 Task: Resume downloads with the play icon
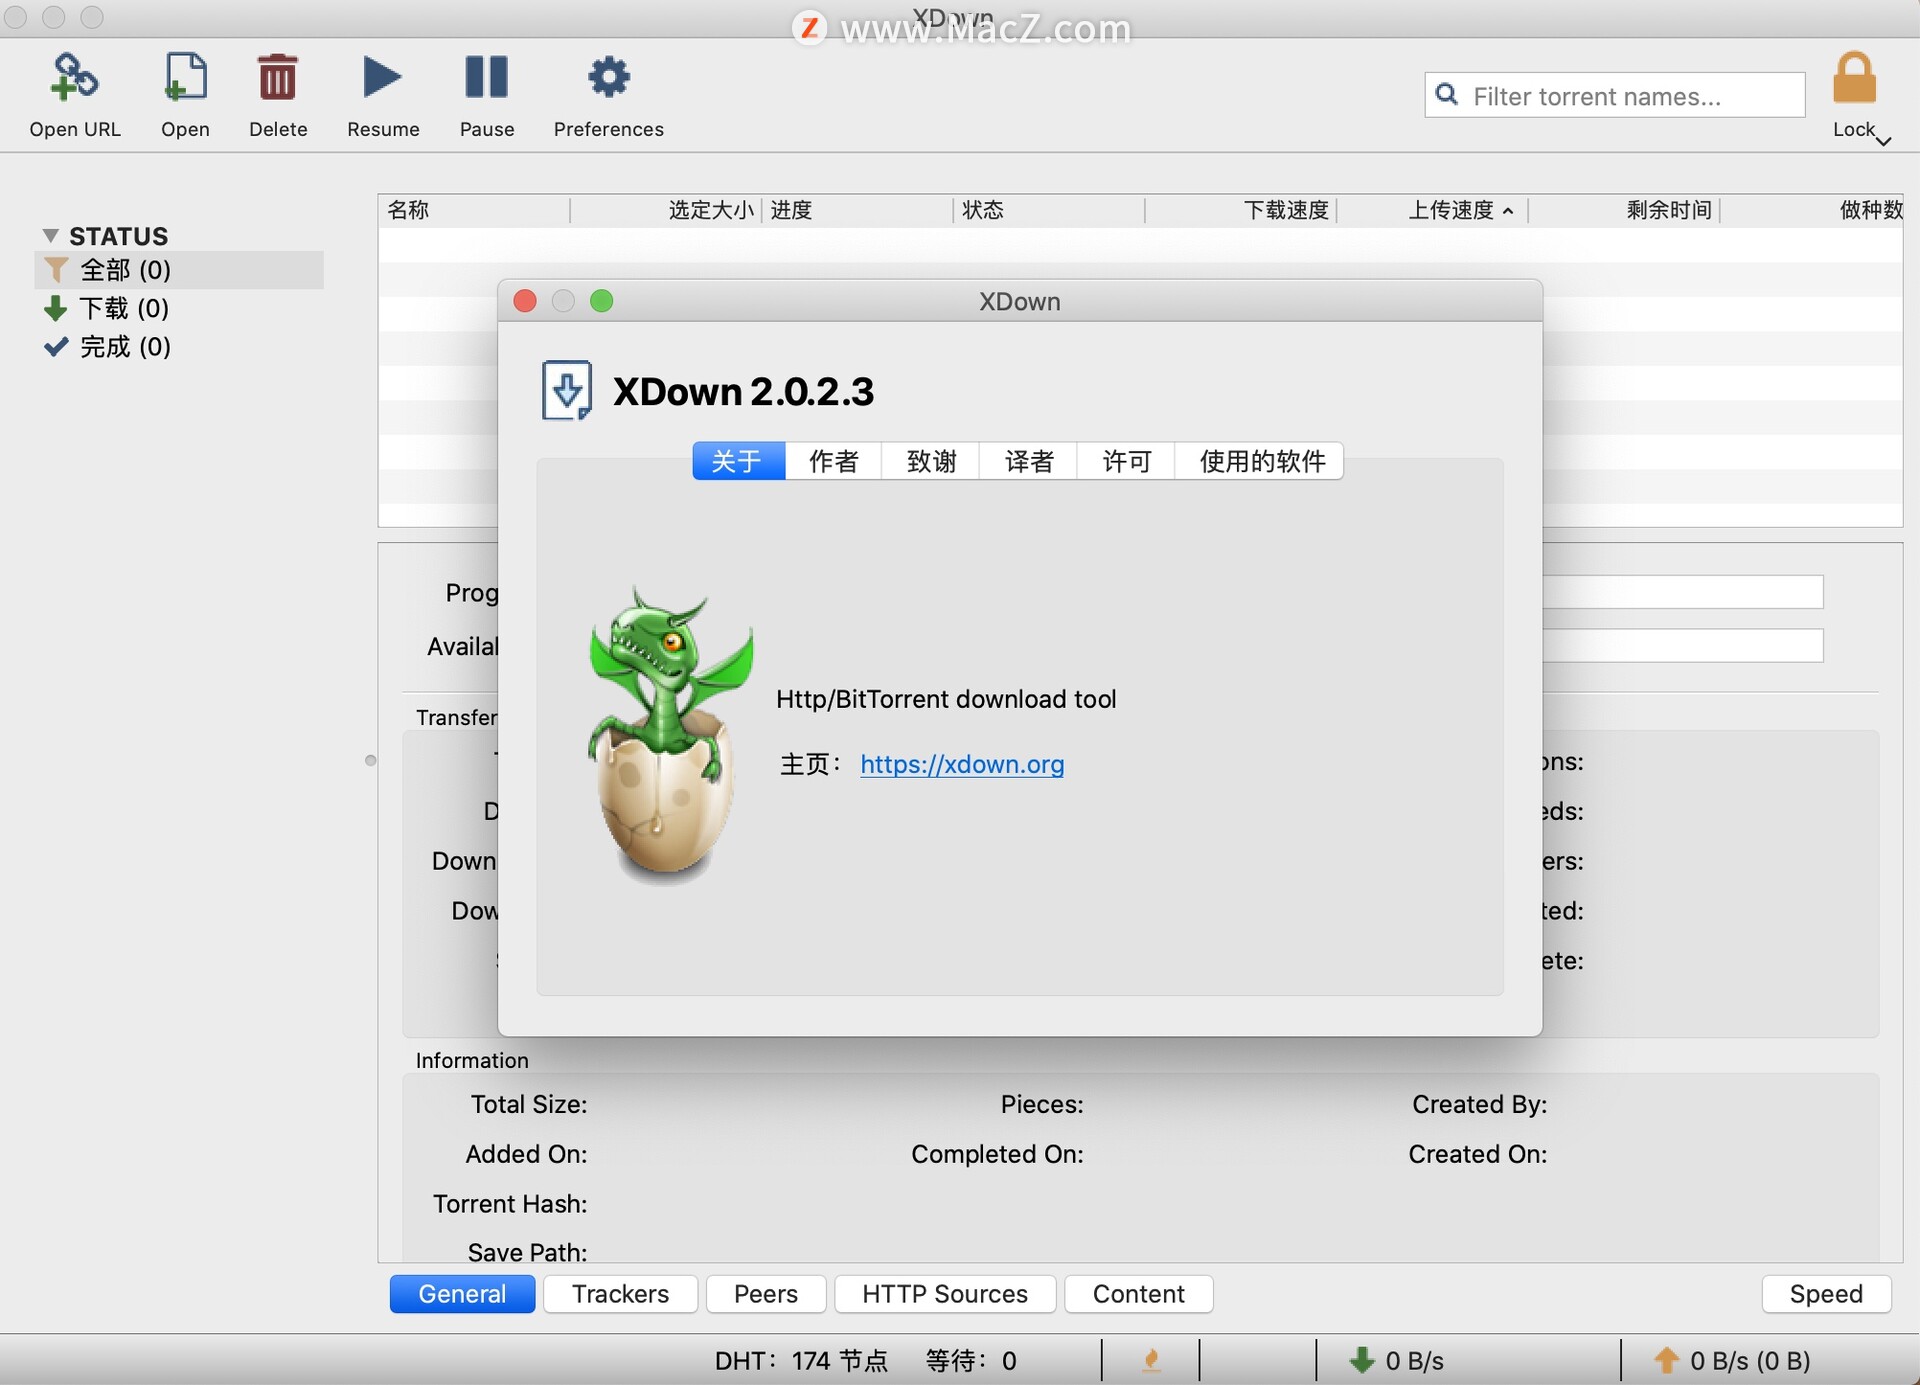pyautogui.click(x=382, y=77)
